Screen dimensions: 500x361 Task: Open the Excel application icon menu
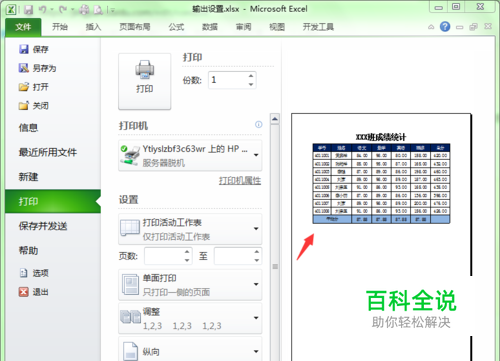(11, 9)
